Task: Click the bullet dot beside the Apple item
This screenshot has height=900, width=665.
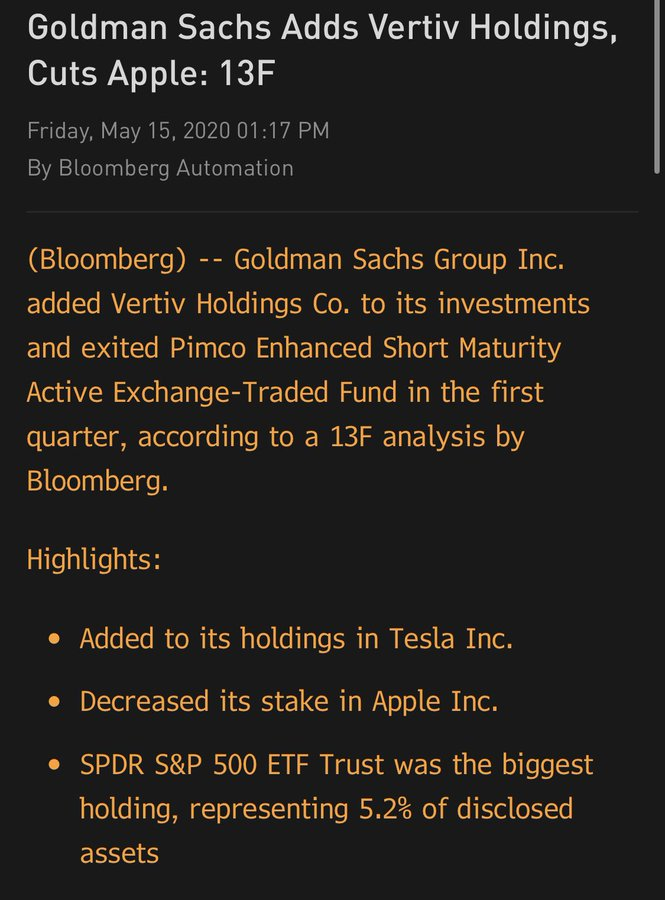Action: [x=55, y=702]
